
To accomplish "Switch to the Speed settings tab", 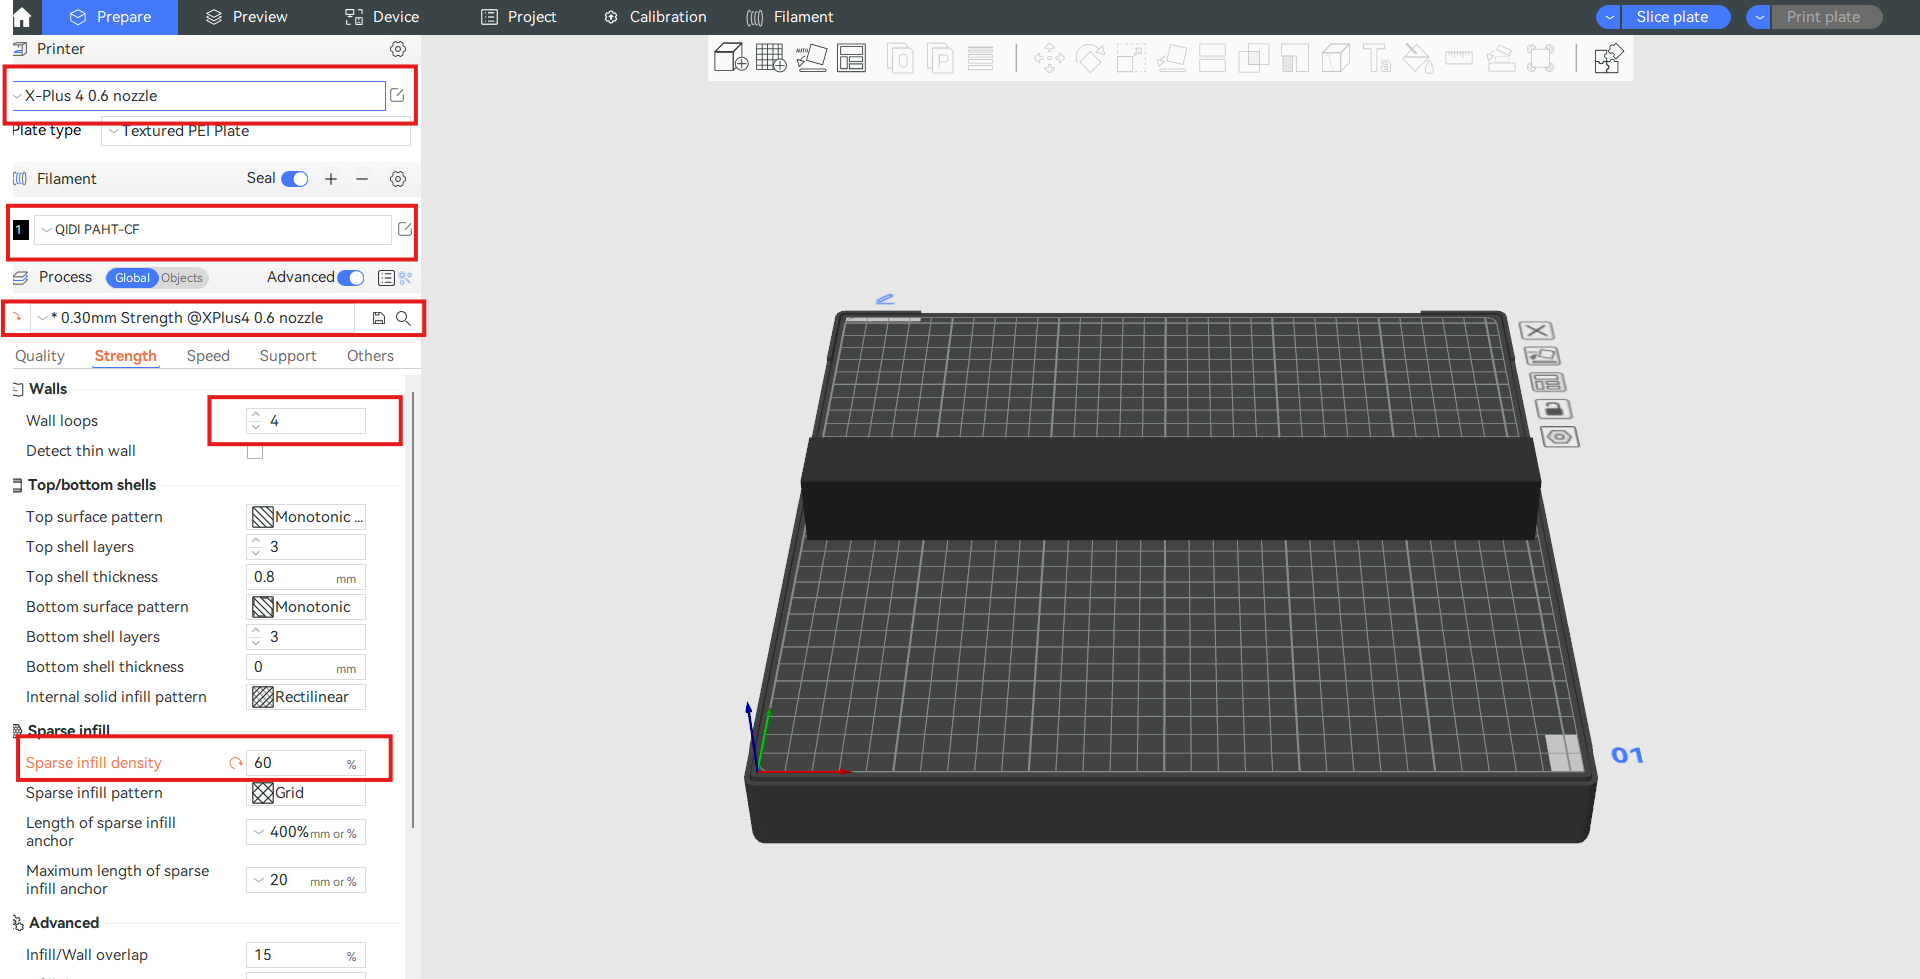I will 208,355.
